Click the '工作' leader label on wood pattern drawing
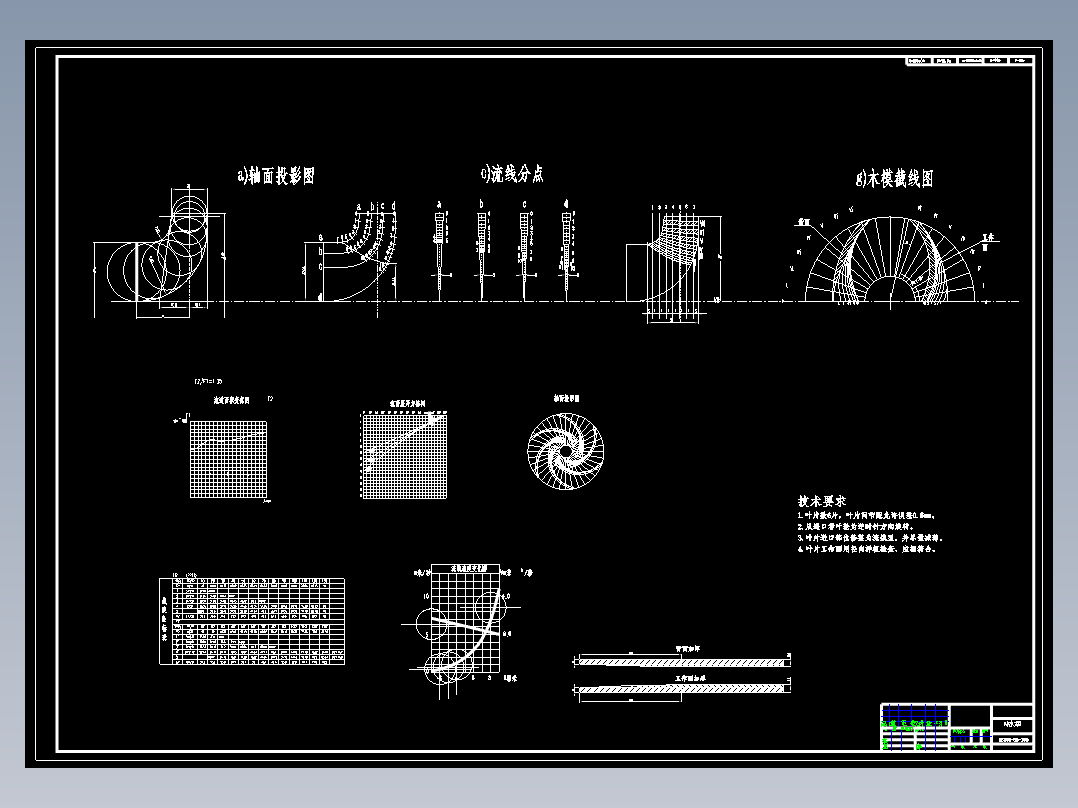This screenshot has width=1078, height=808. 988,237
